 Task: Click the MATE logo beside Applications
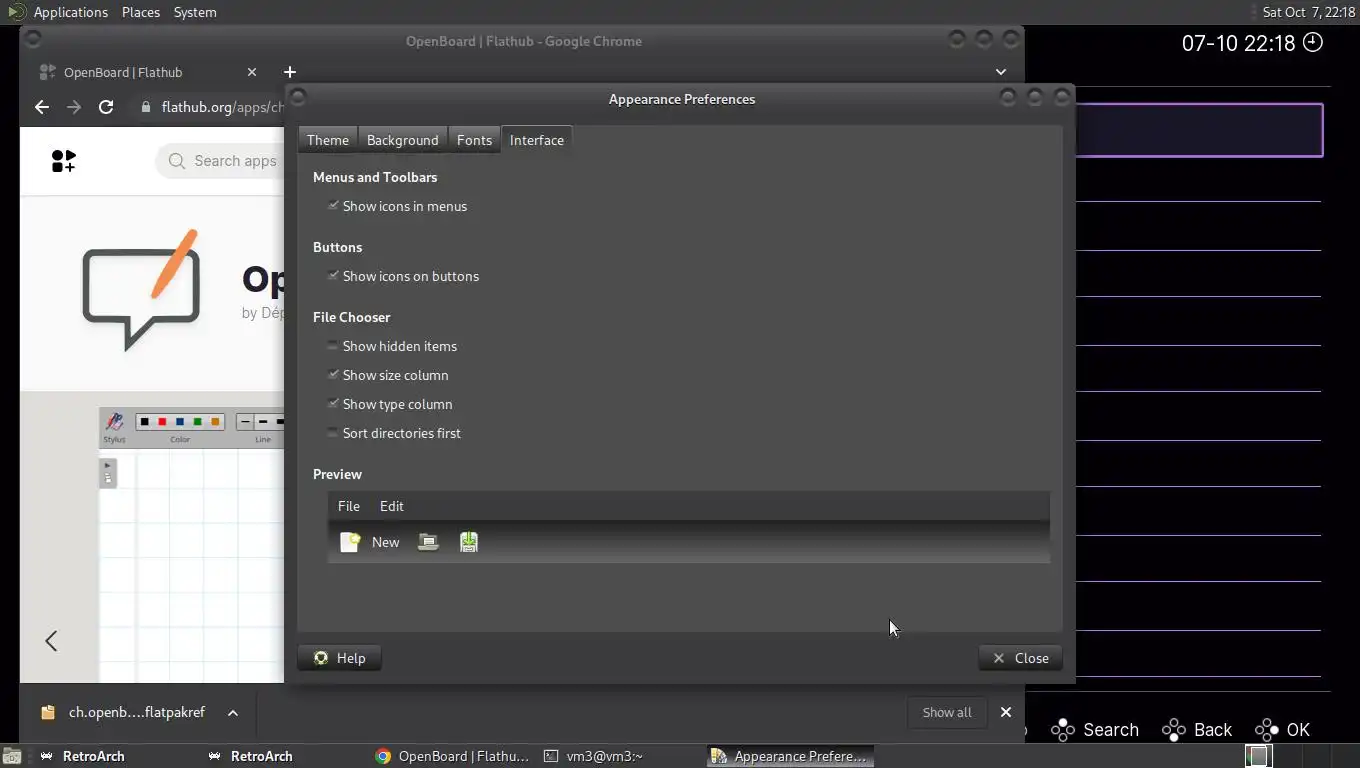pyautogui.click(x=15, y=12)
